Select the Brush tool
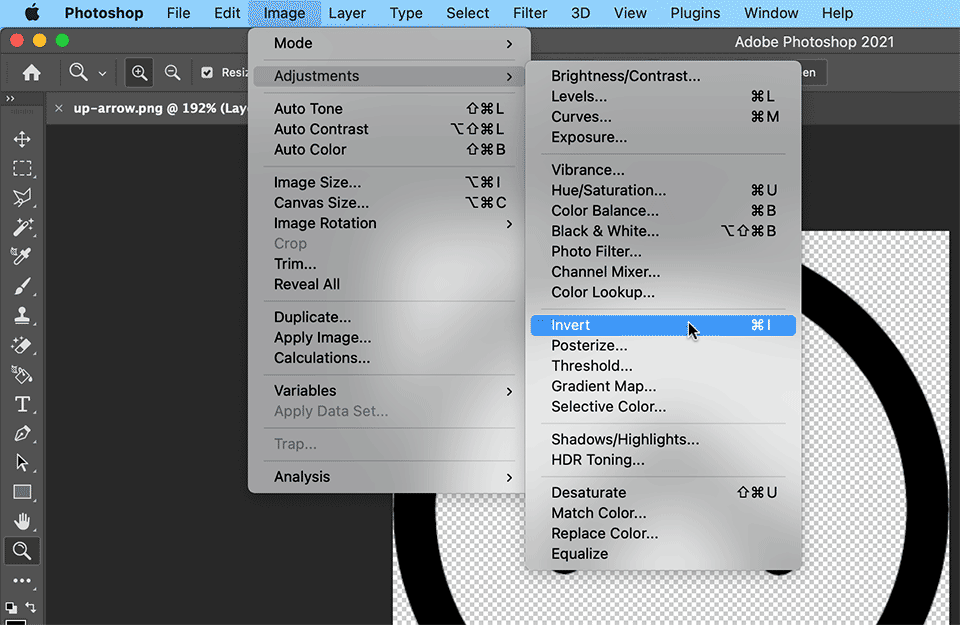Screen dimensions: 960x625 (22, 286)
